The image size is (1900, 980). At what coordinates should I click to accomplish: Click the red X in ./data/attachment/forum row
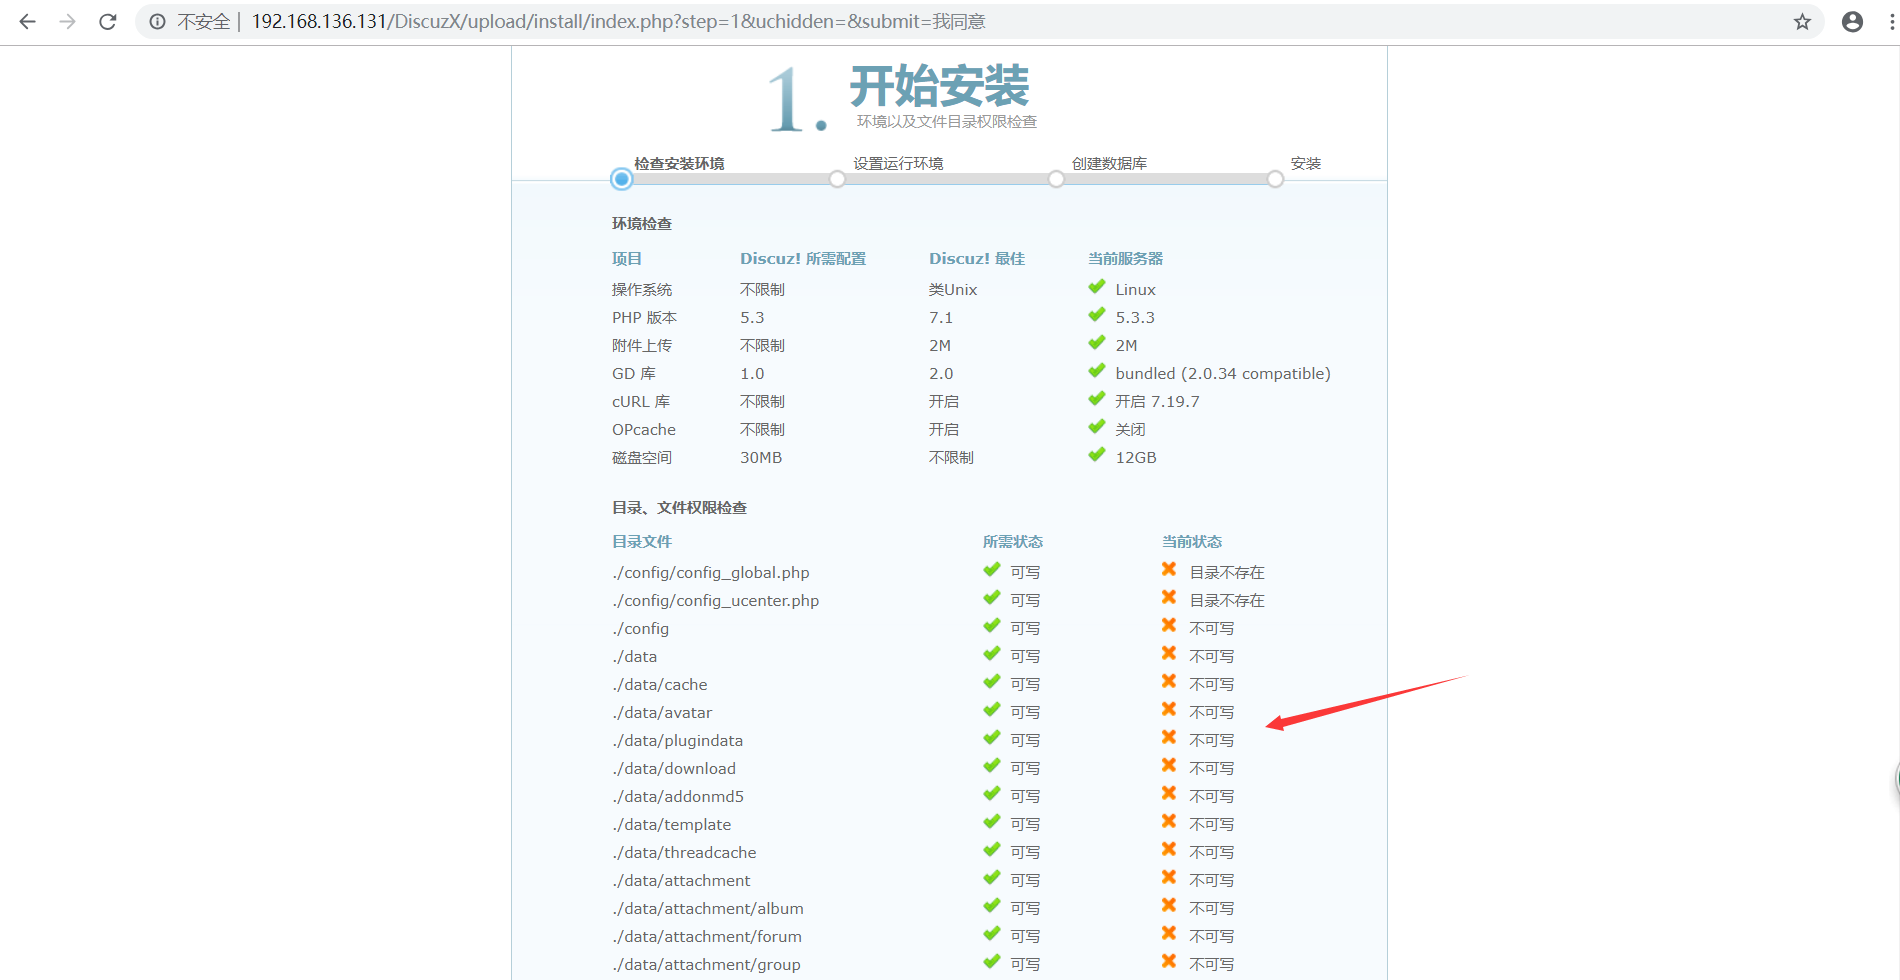pyautogui.click(x=1168, y=933)
